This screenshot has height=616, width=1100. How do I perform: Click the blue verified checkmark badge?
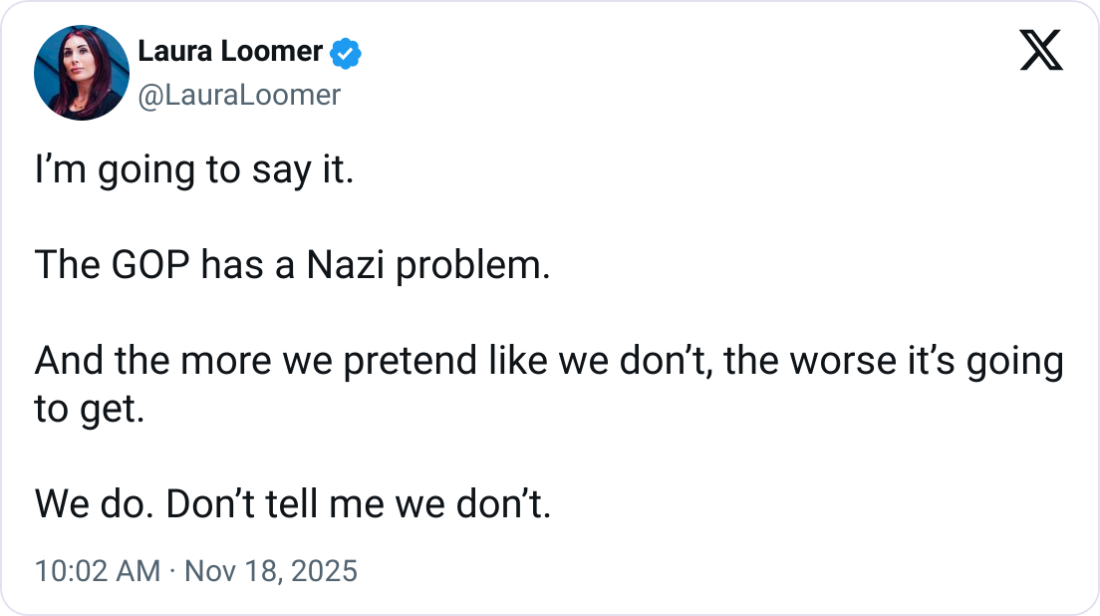click(347, 54)
